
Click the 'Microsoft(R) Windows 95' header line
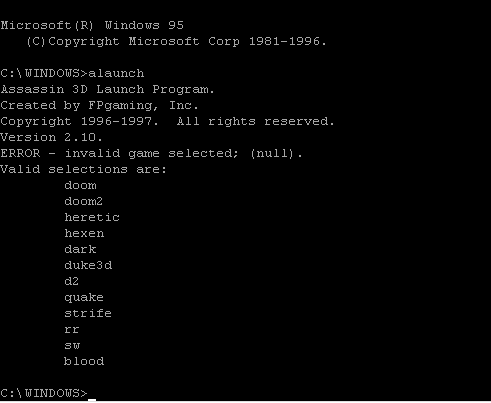tap(92, 25)
